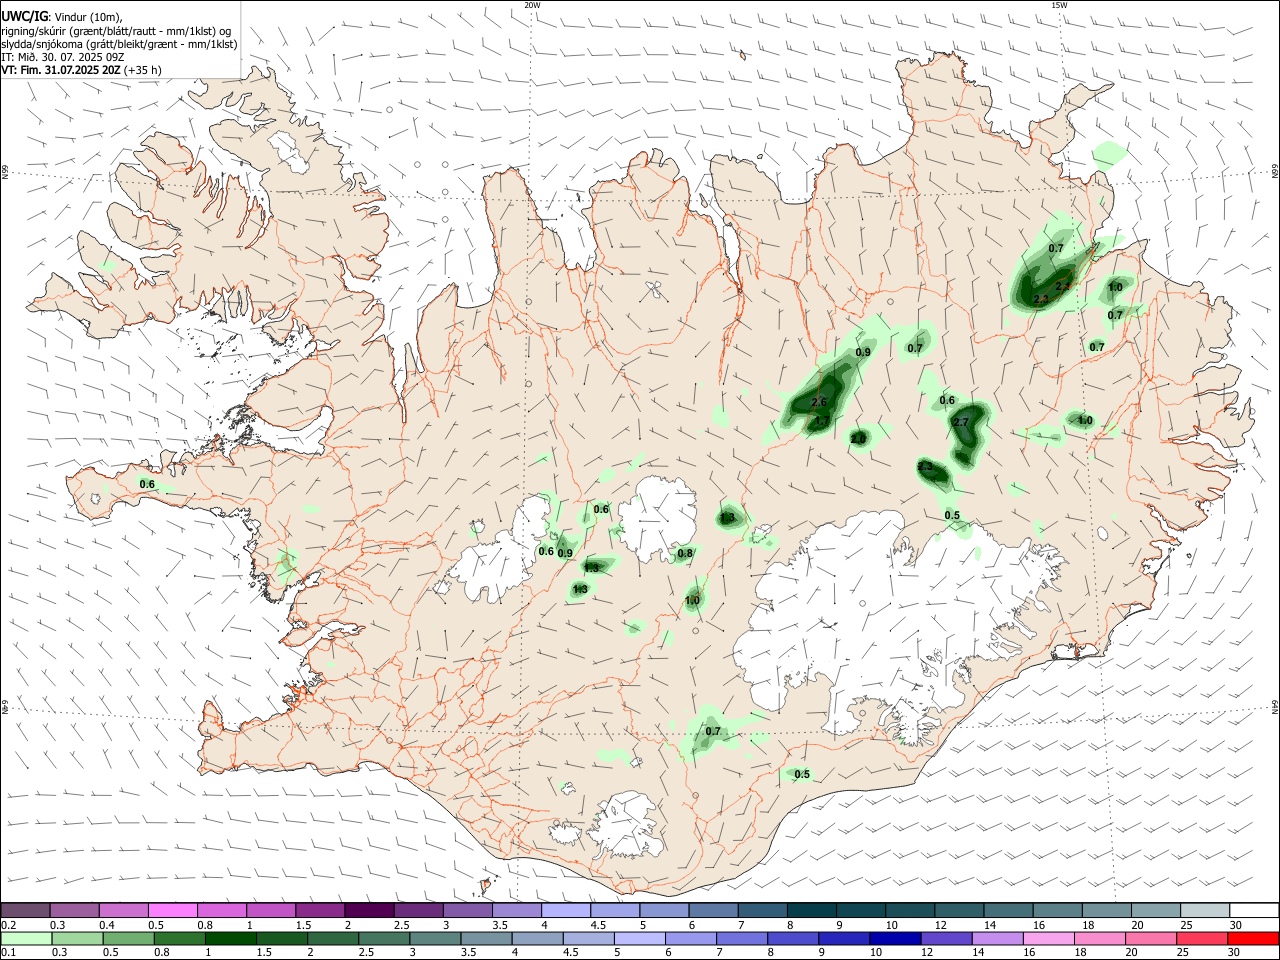The height and width of the screenshot is (960, 1280).
Task: Click the dark purple 2 swatch in the upper legend row
Action: point(368,911)
